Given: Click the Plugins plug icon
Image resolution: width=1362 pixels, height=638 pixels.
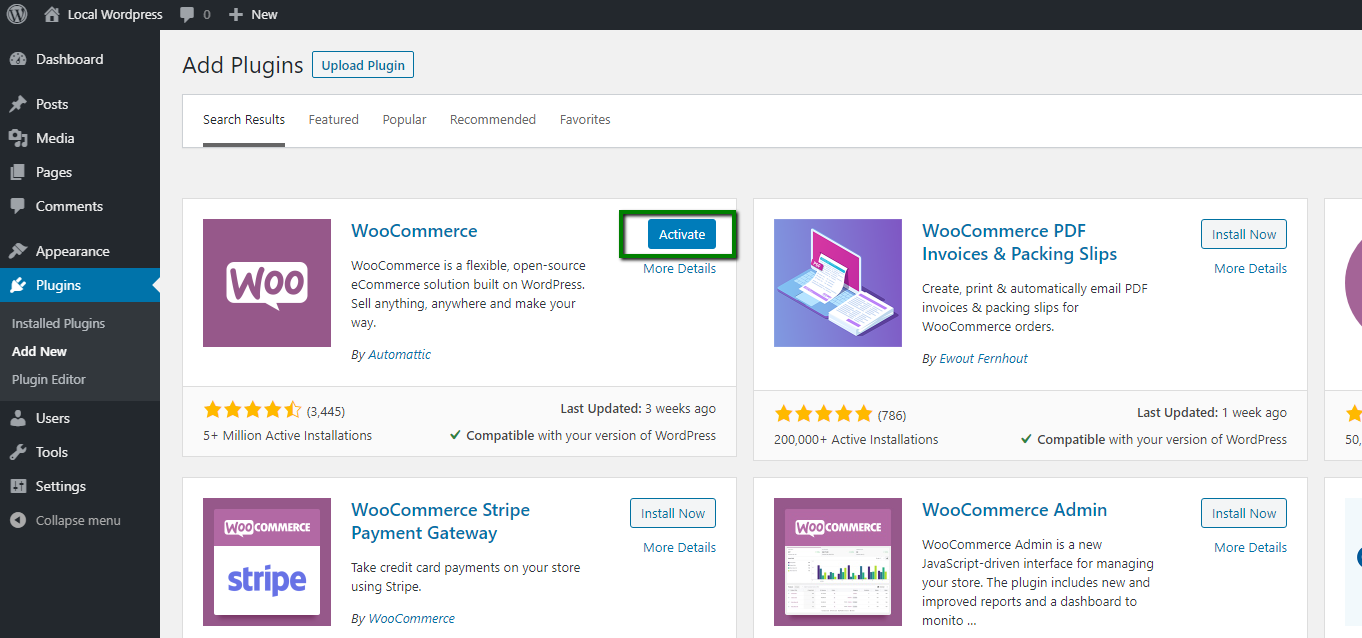Looking at the screenshot, I should click(x=18, y=285).
